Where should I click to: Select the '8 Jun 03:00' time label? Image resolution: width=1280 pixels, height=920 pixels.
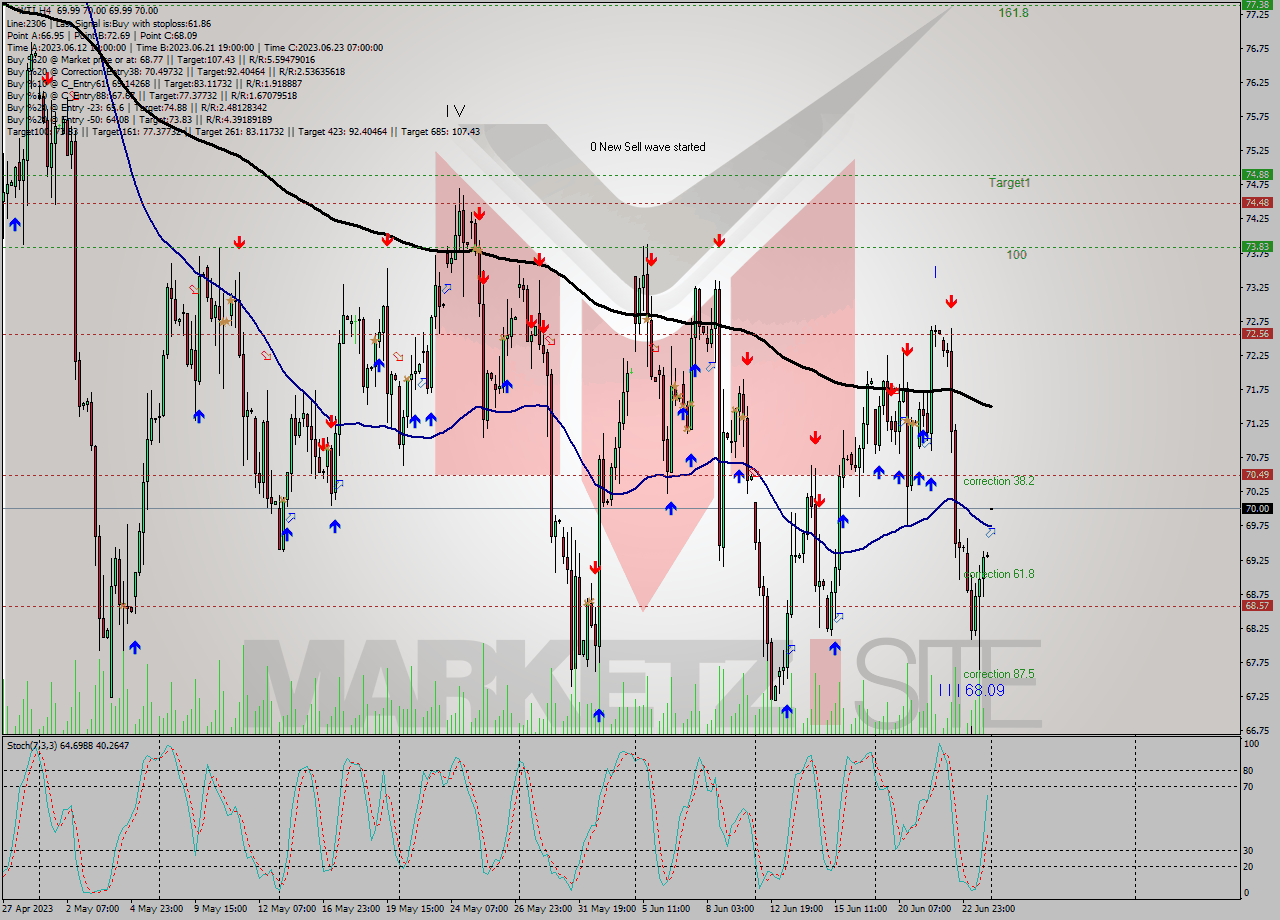[x=732, y=909]
